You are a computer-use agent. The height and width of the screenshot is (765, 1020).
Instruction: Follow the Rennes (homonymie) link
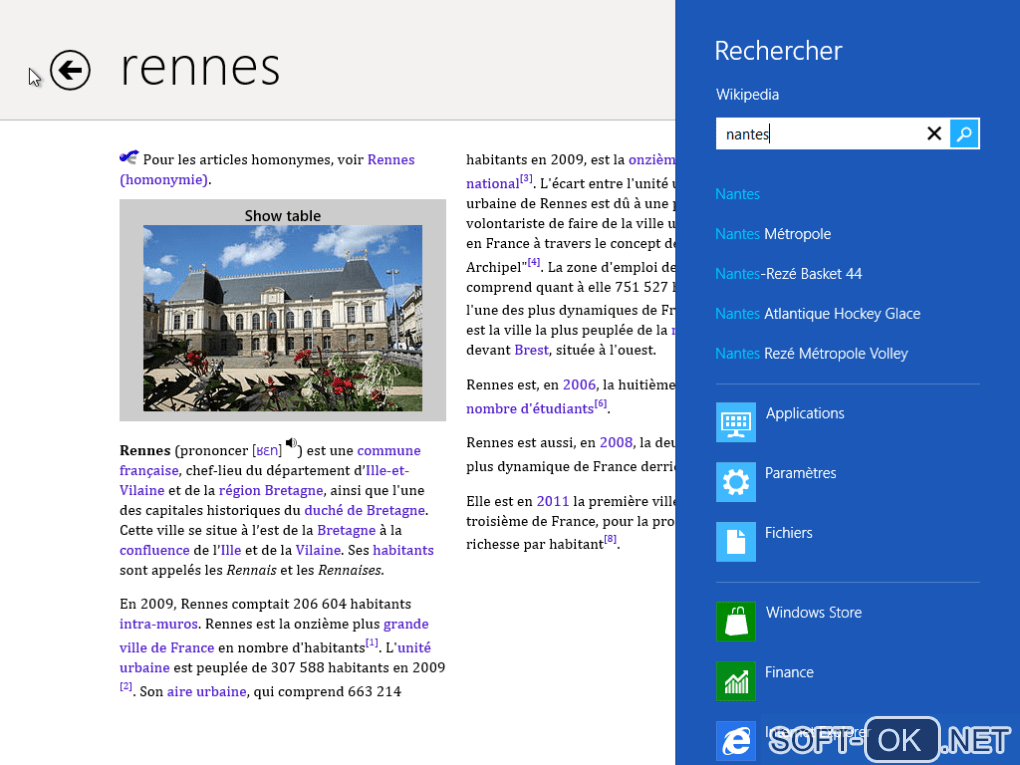pyautogui.click(x=267, y=169)
